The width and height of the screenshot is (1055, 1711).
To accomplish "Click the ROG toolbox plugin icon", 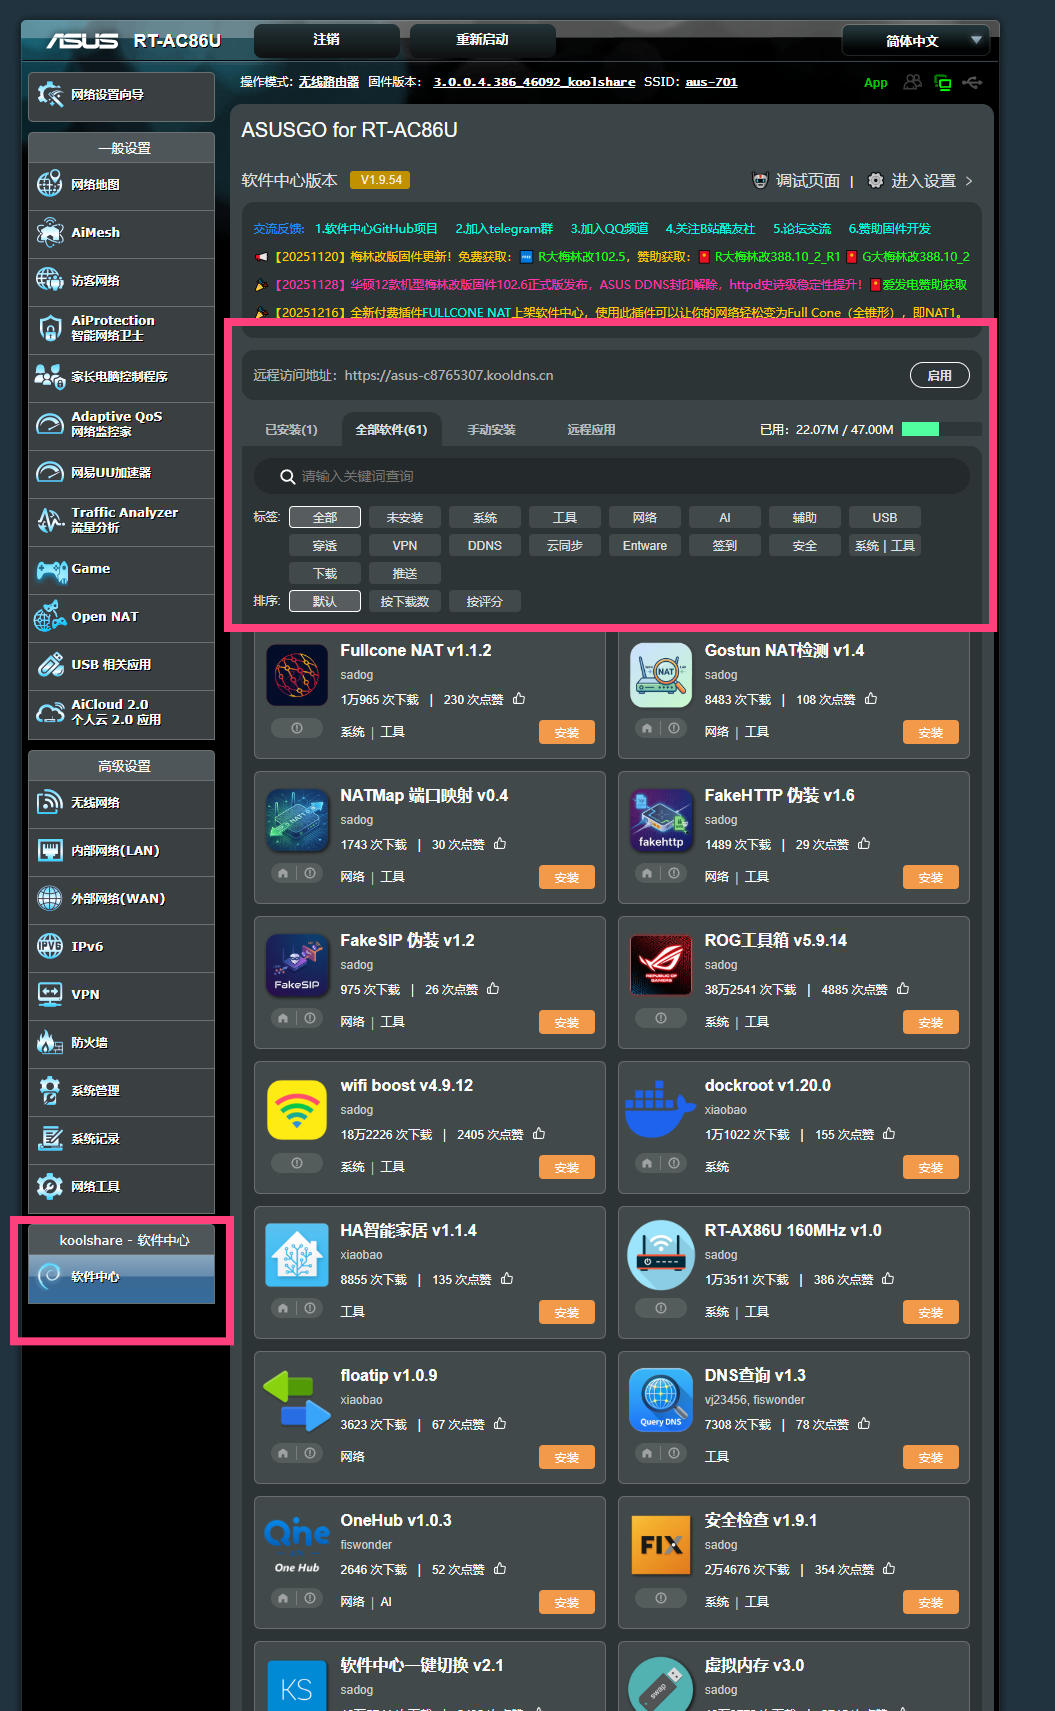I will [x=661, y=964].
